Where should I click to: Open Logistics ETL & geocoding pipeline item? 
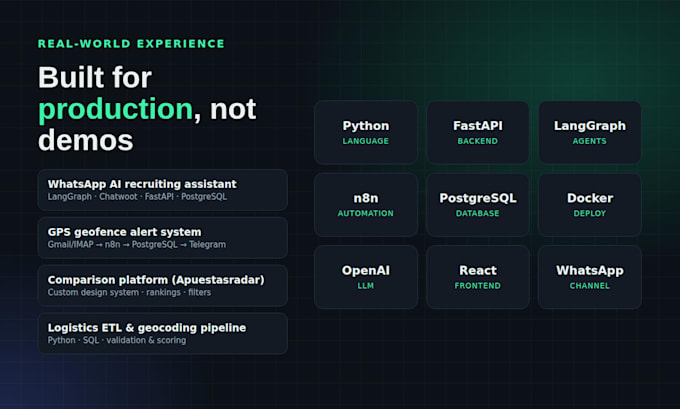pyautogui.click(x=163, y=334)
